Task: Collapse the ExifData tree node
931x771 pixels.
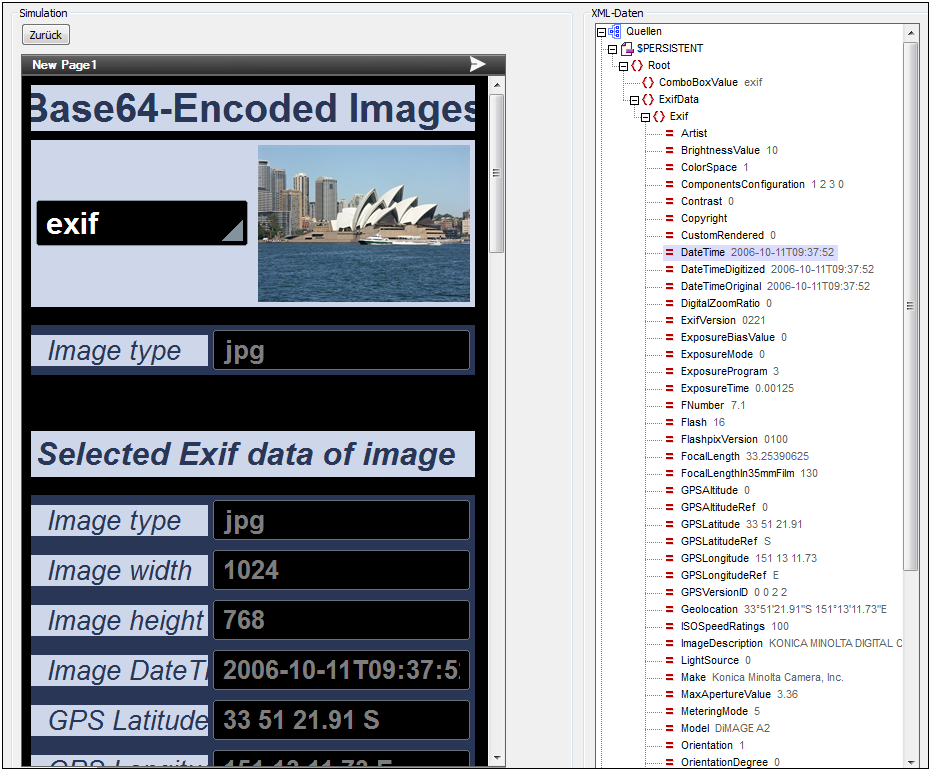Action: pyautogui.click(x=634, y=99)
